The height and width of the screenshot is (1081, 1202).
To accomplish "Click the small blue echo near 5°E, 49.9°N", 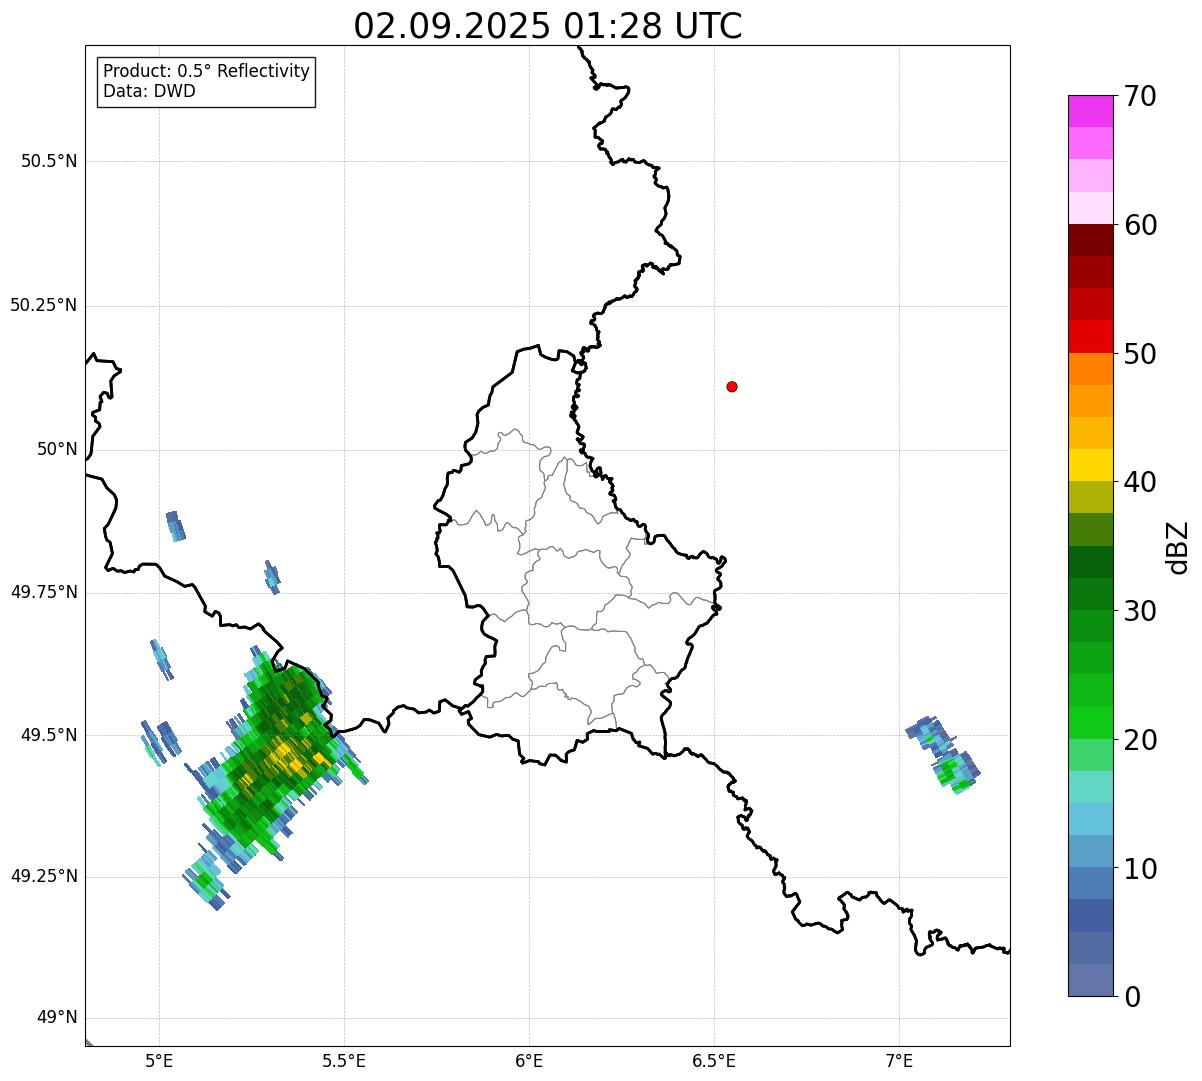I will [x=176, y=526].
